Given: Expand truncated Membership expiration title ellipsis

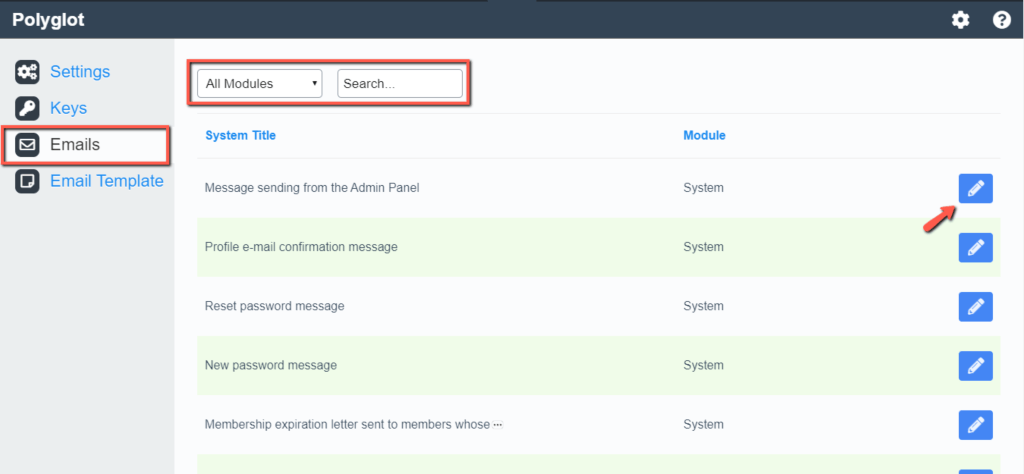Looking at the screenshot, I should (498, 425).
